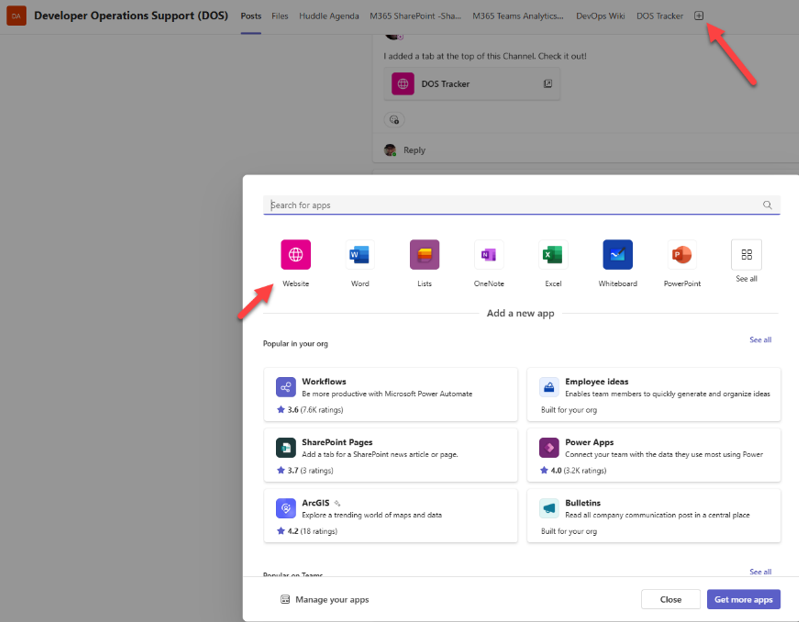Screen dimensions: 799x622
Task: Click See all for Popular on Teams
Action: click(760, 572)
